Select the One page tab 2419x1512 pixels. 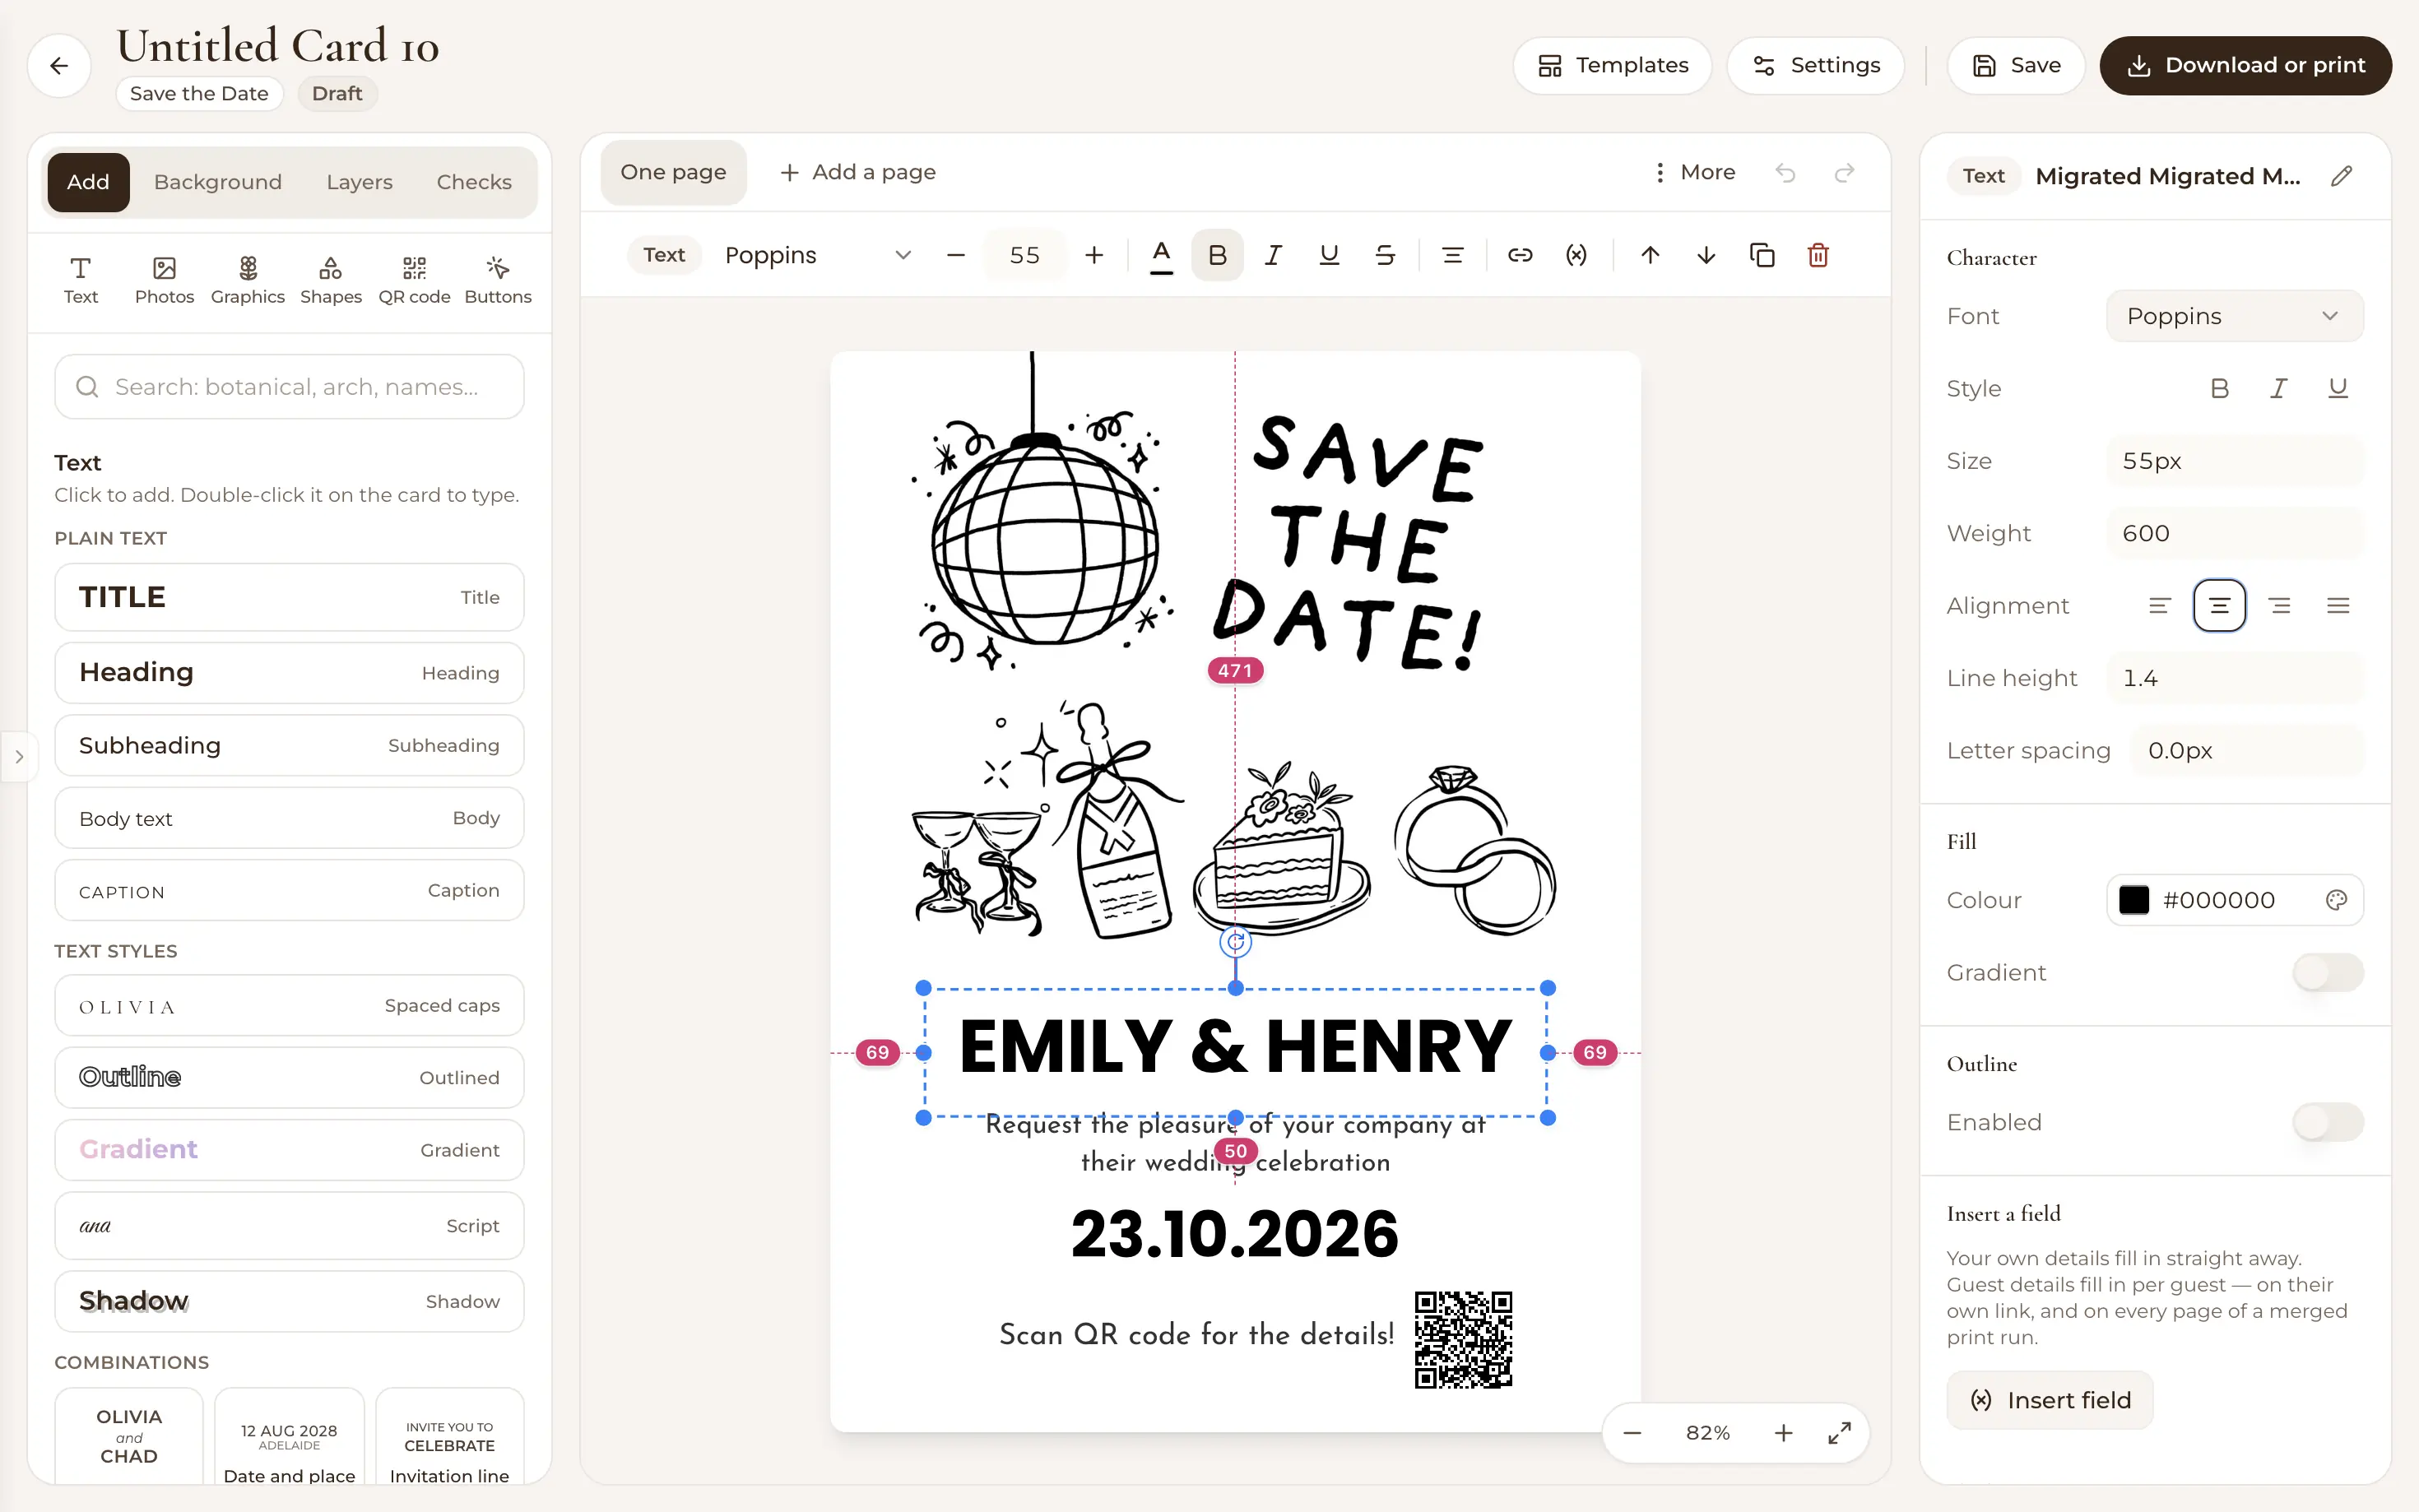click(x=673, y=173)
